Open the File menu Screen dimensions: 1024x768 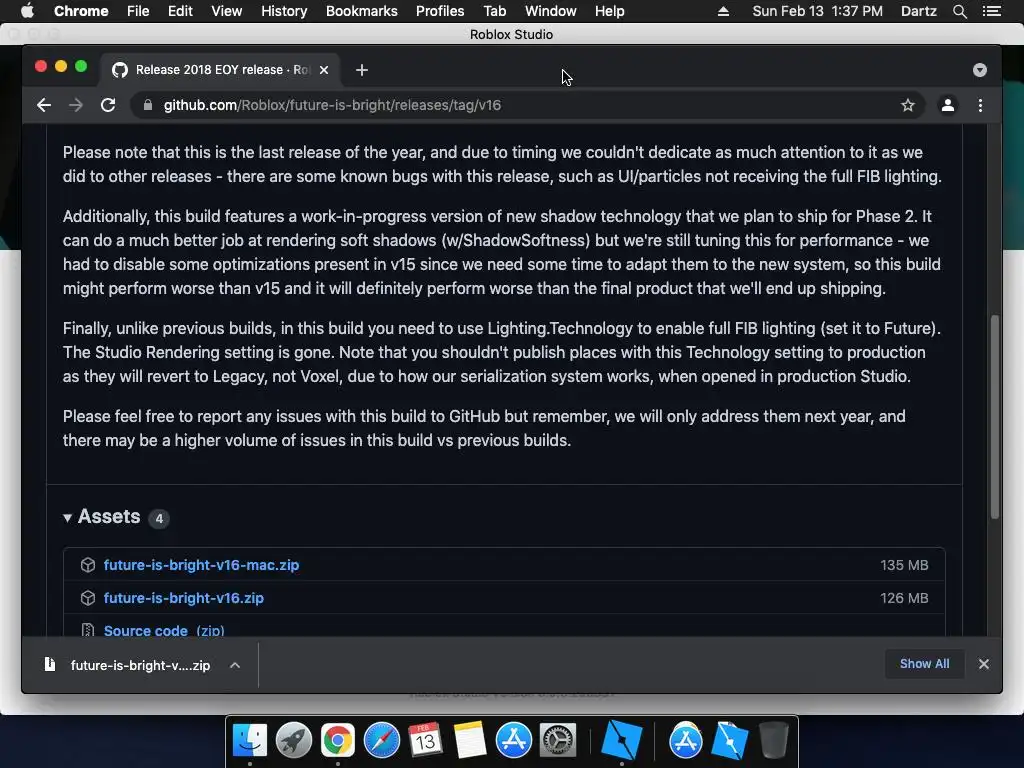[x=138, y=11]
